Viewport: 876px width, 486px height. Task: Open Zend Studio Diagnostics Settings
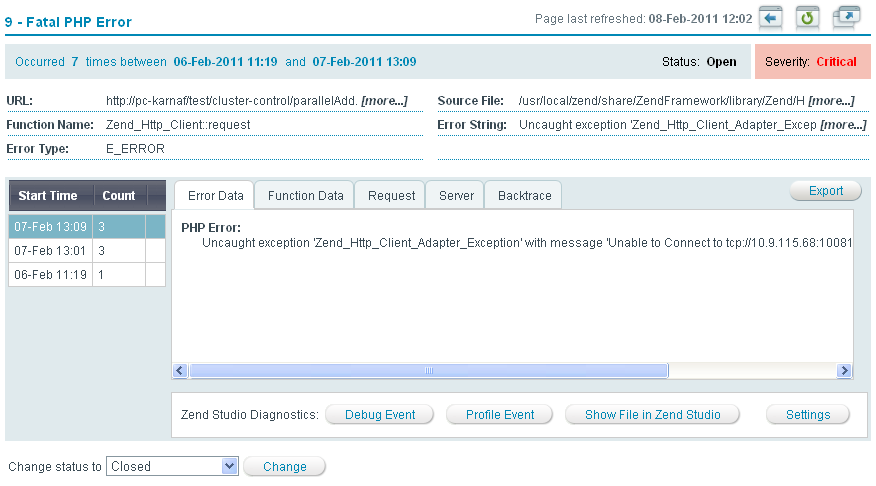click(807, 414)
